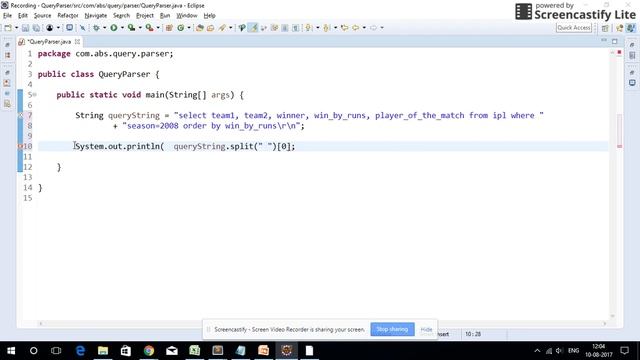Close the QueryParser.java tab
640x360 pixels.
pos(77,42)
